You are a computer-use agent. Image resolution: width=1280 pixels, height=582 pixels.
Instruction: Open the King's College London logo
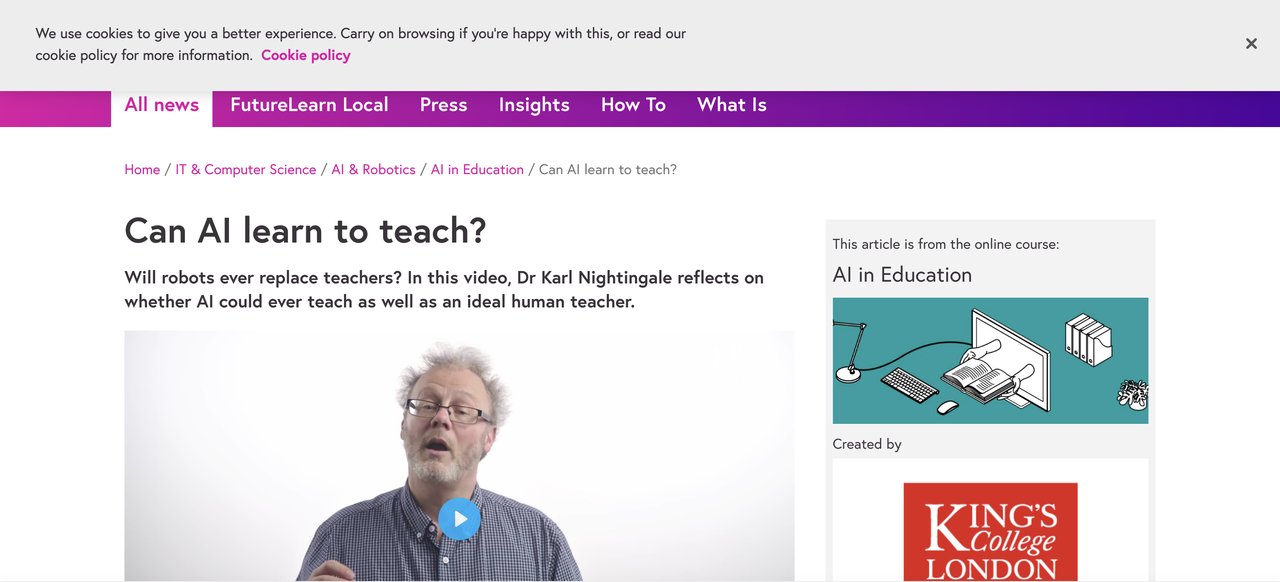pos(990,533)
